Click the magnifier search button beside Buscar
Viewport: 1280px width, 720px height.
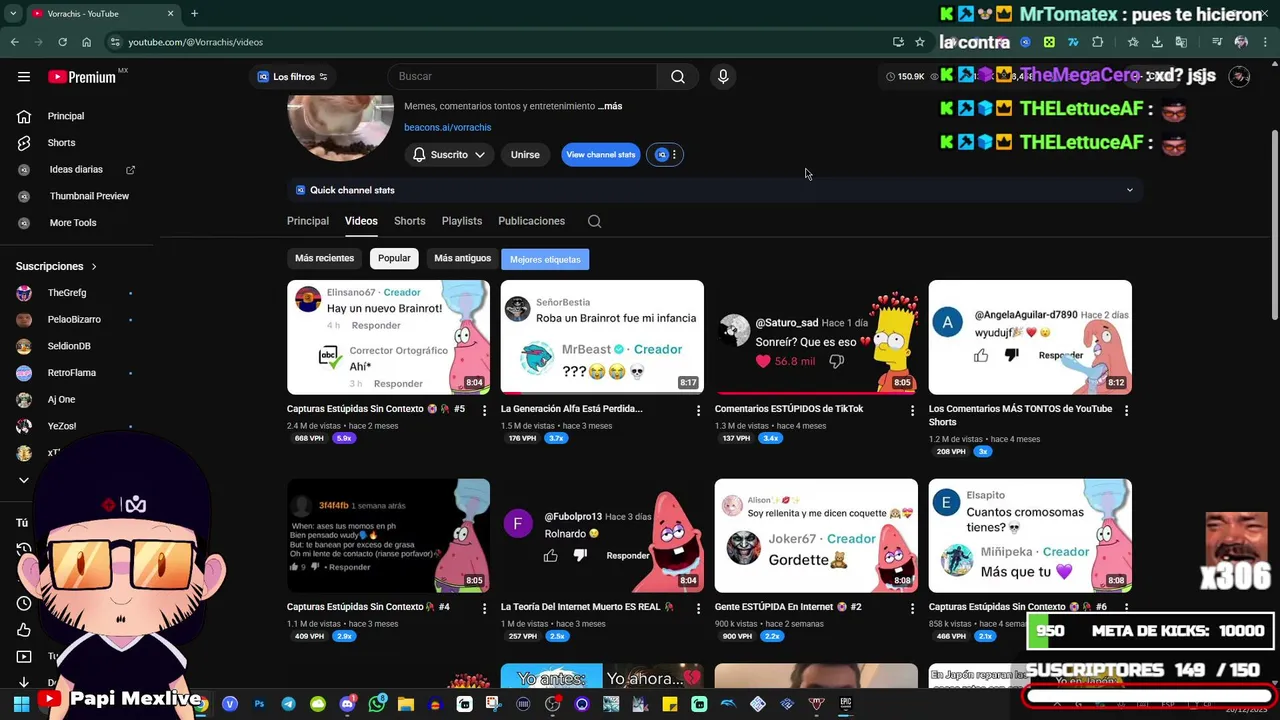click(x=678, y=77)
